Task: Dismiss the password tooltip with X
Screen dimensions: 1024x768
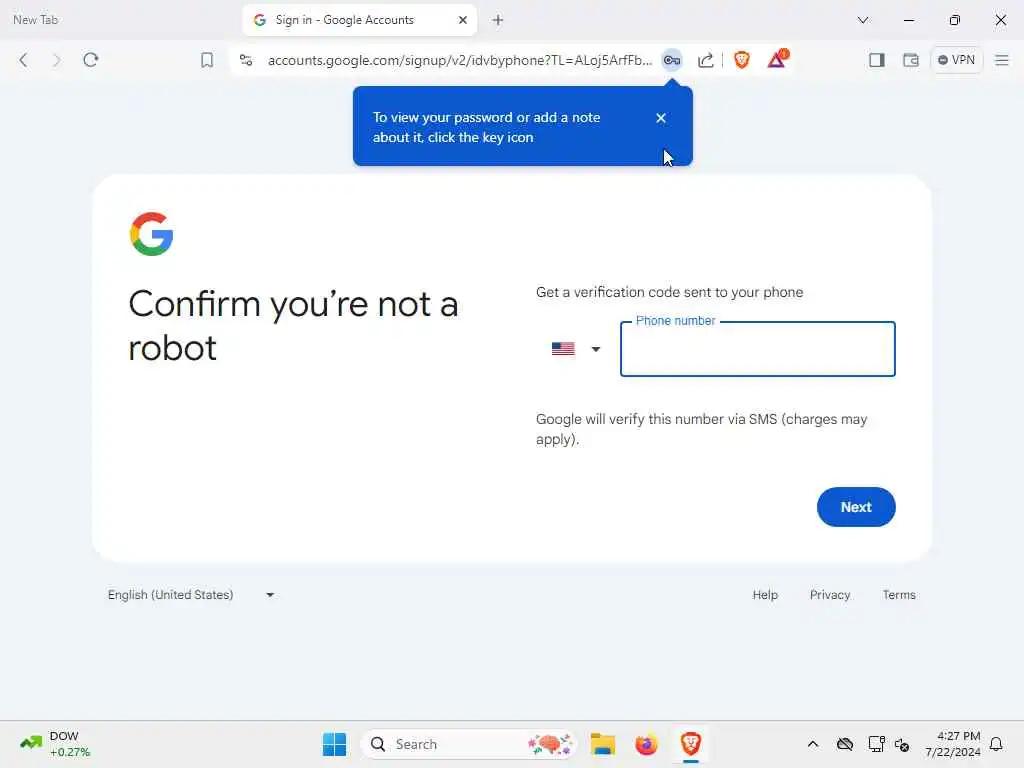Action: click(x=661, y=118)
